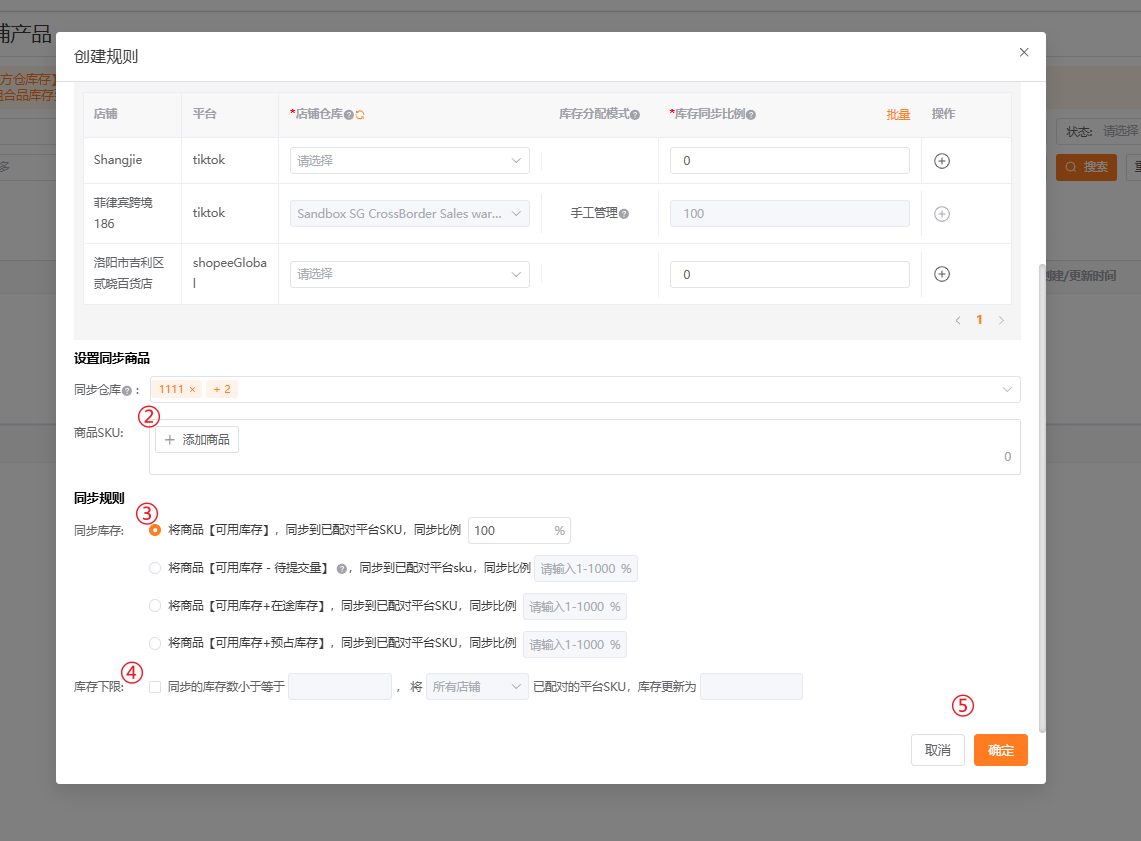The width and height of the screenshot is (1141, 841).
Task: Click help icon next to 手工管理
Action: pos(624,214)
